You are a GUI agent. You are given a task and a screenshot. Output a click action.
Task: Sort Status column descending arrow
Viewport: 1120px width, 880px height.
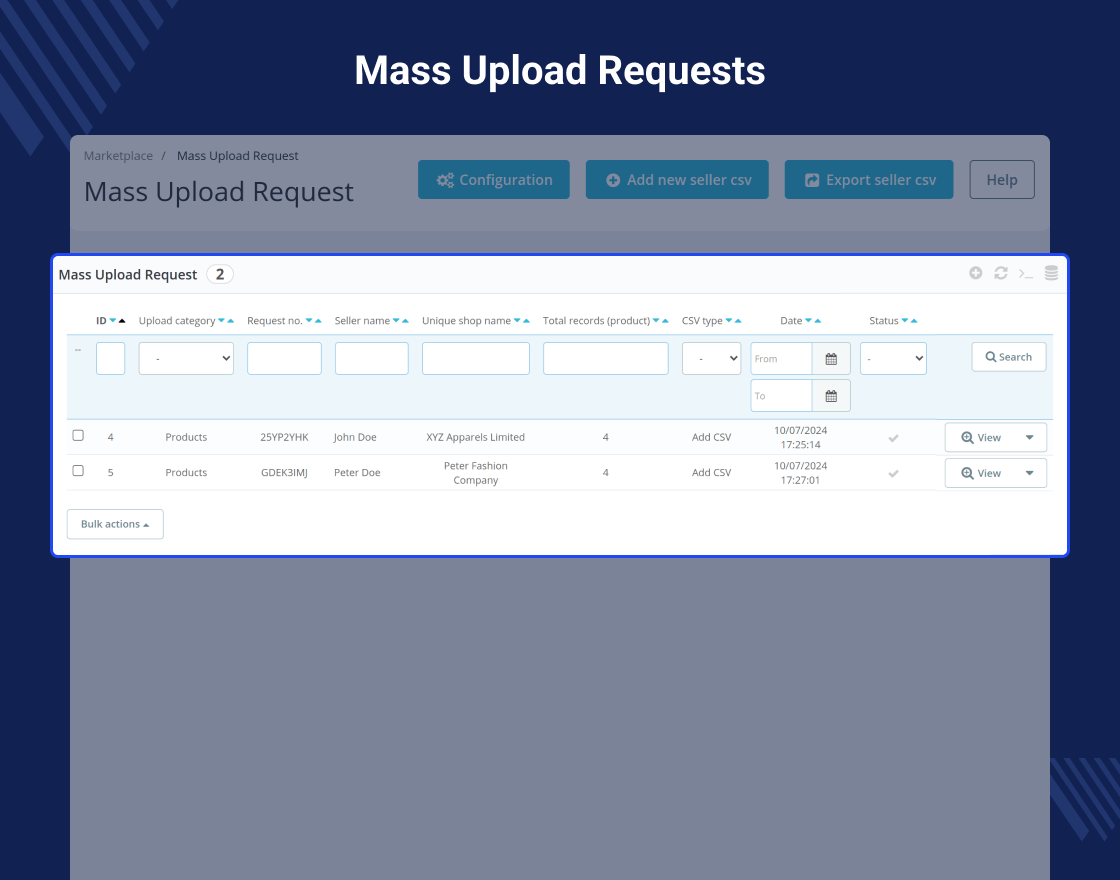coord(905,321)
